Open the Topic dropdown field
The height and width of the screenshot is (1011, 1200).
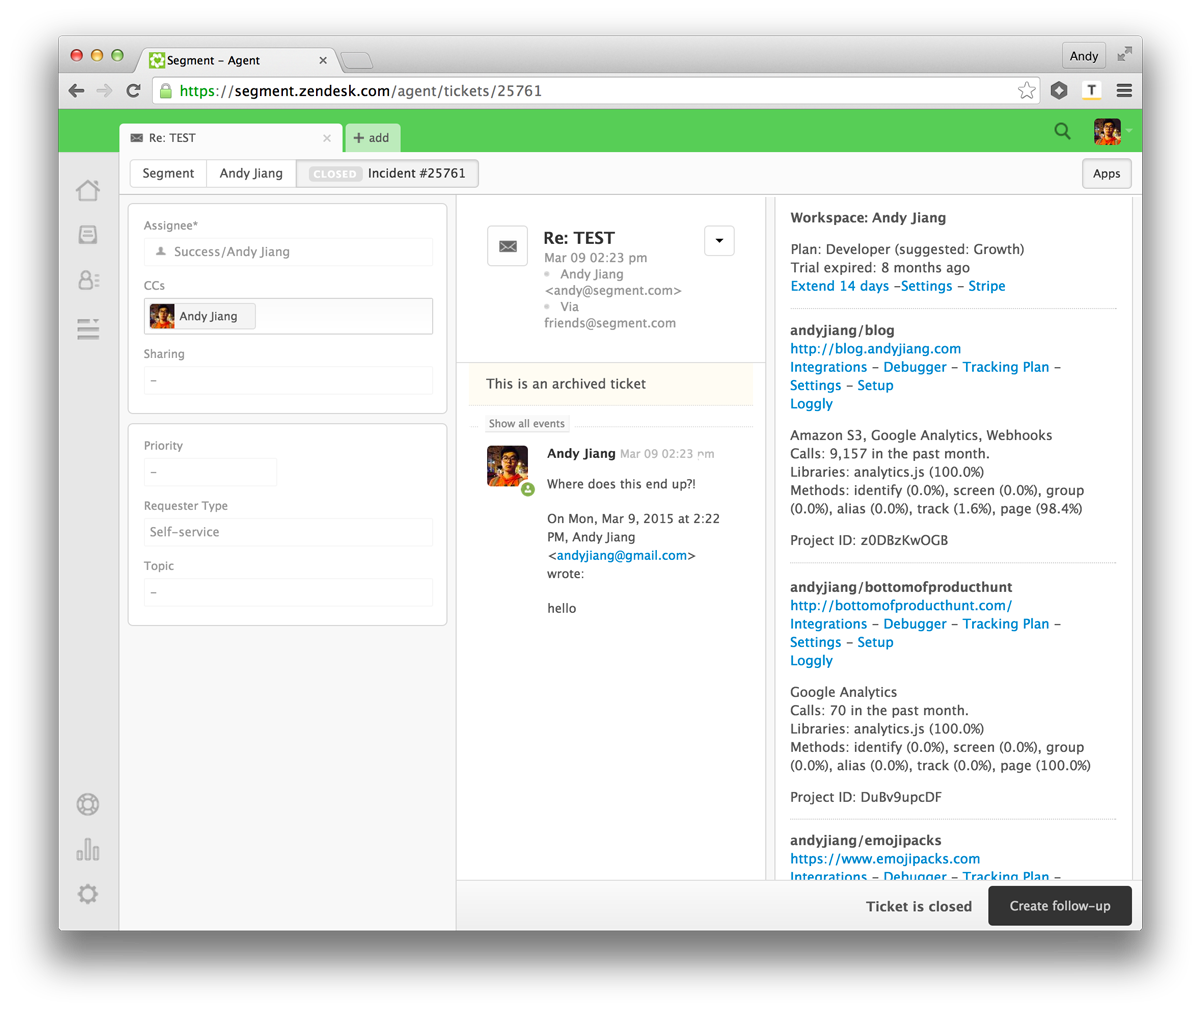pyautogui.click(x=288, y=592)
